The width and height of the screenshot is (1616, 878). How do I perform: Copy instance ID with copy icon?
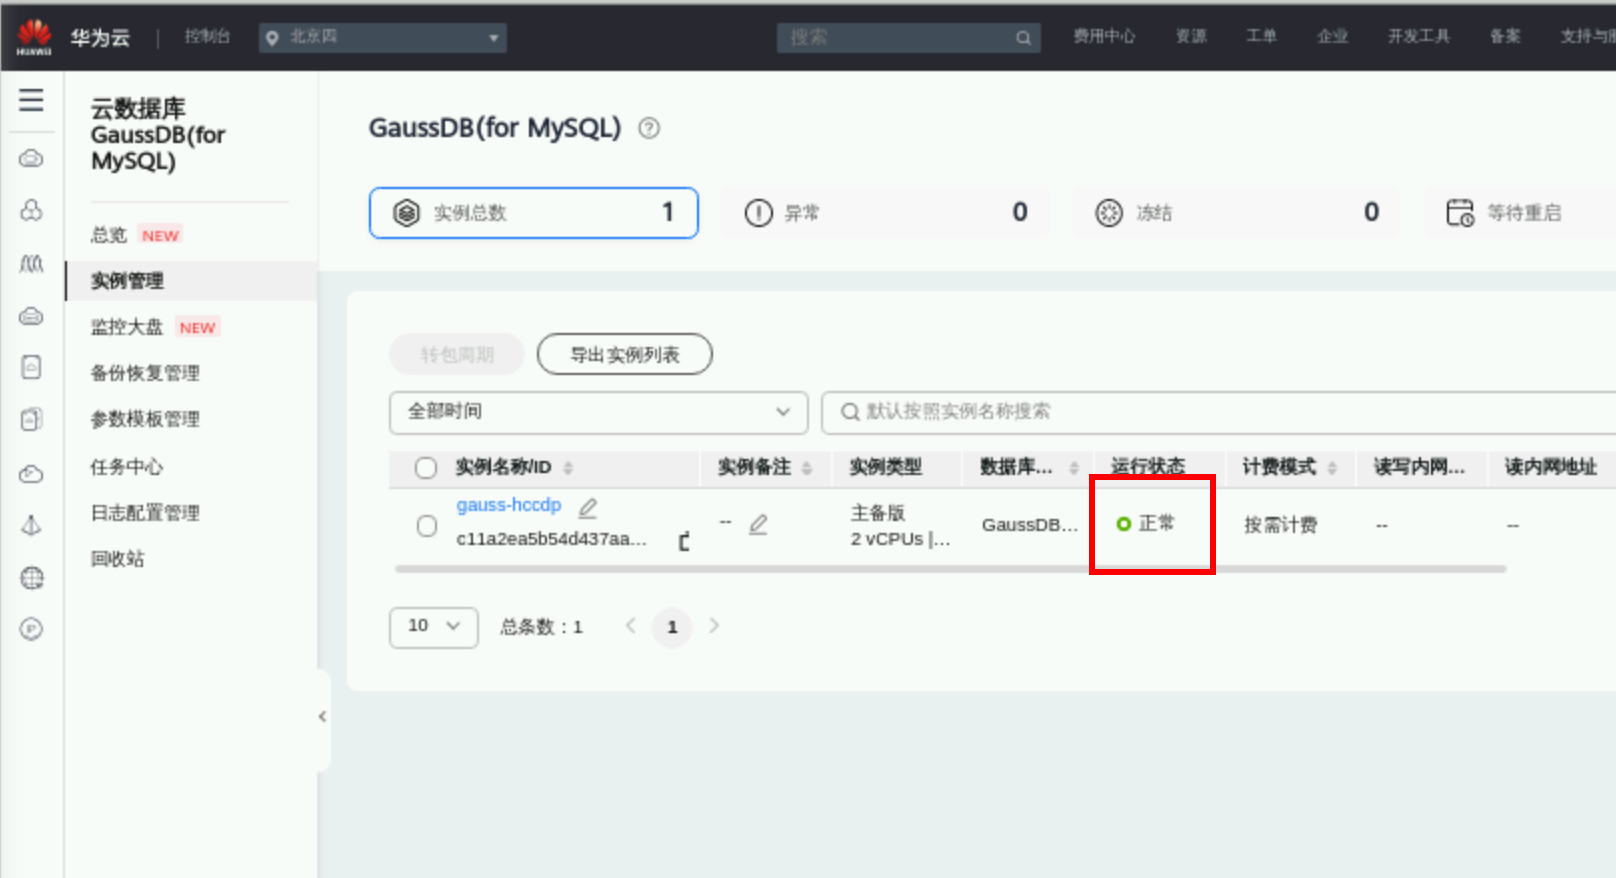click(x=685, y=541)
